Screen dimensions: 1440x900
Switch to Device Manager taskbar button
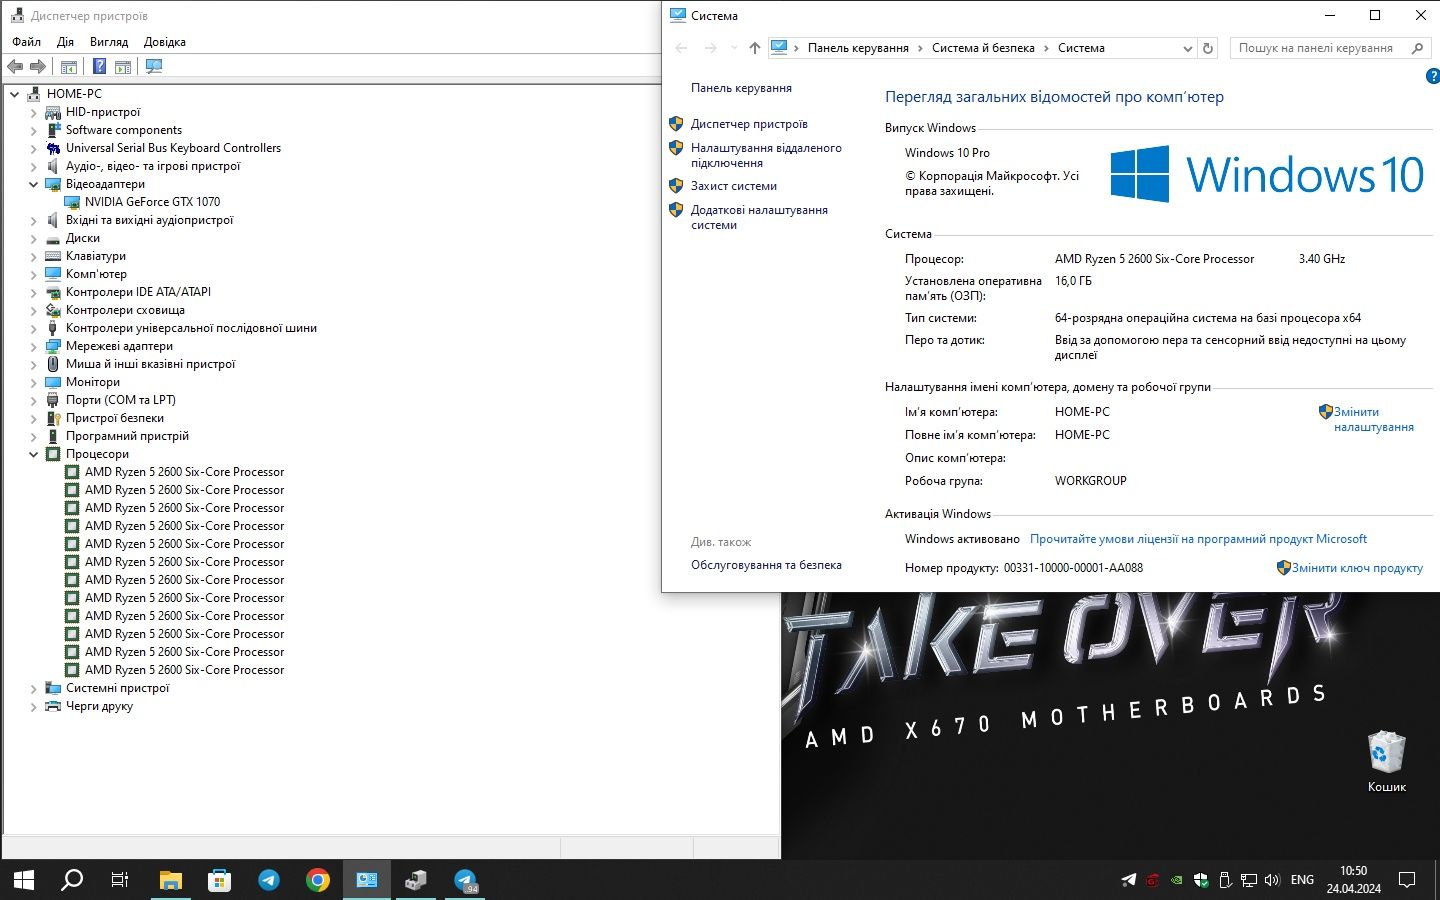416,880
